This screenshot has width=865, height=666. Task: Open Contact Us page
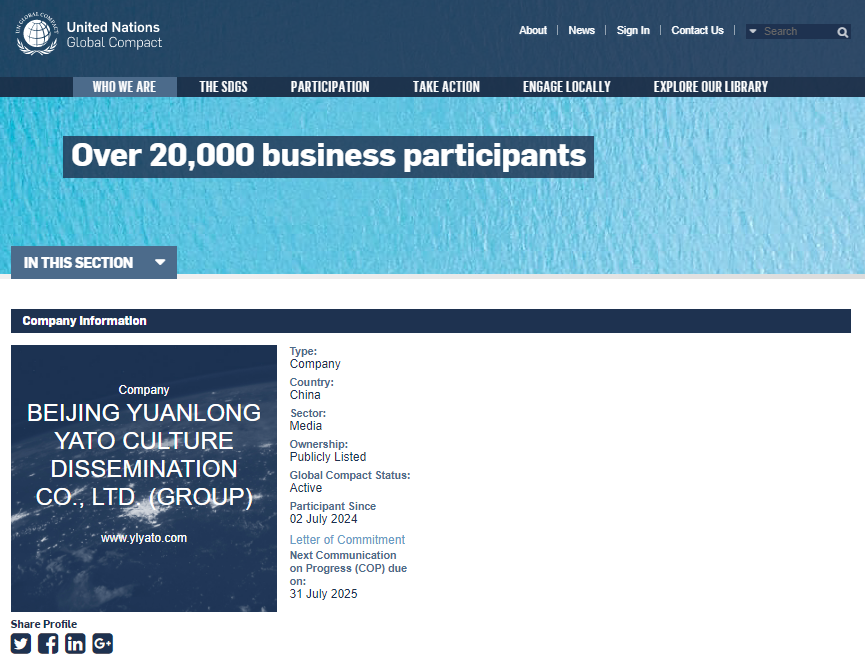697,30
